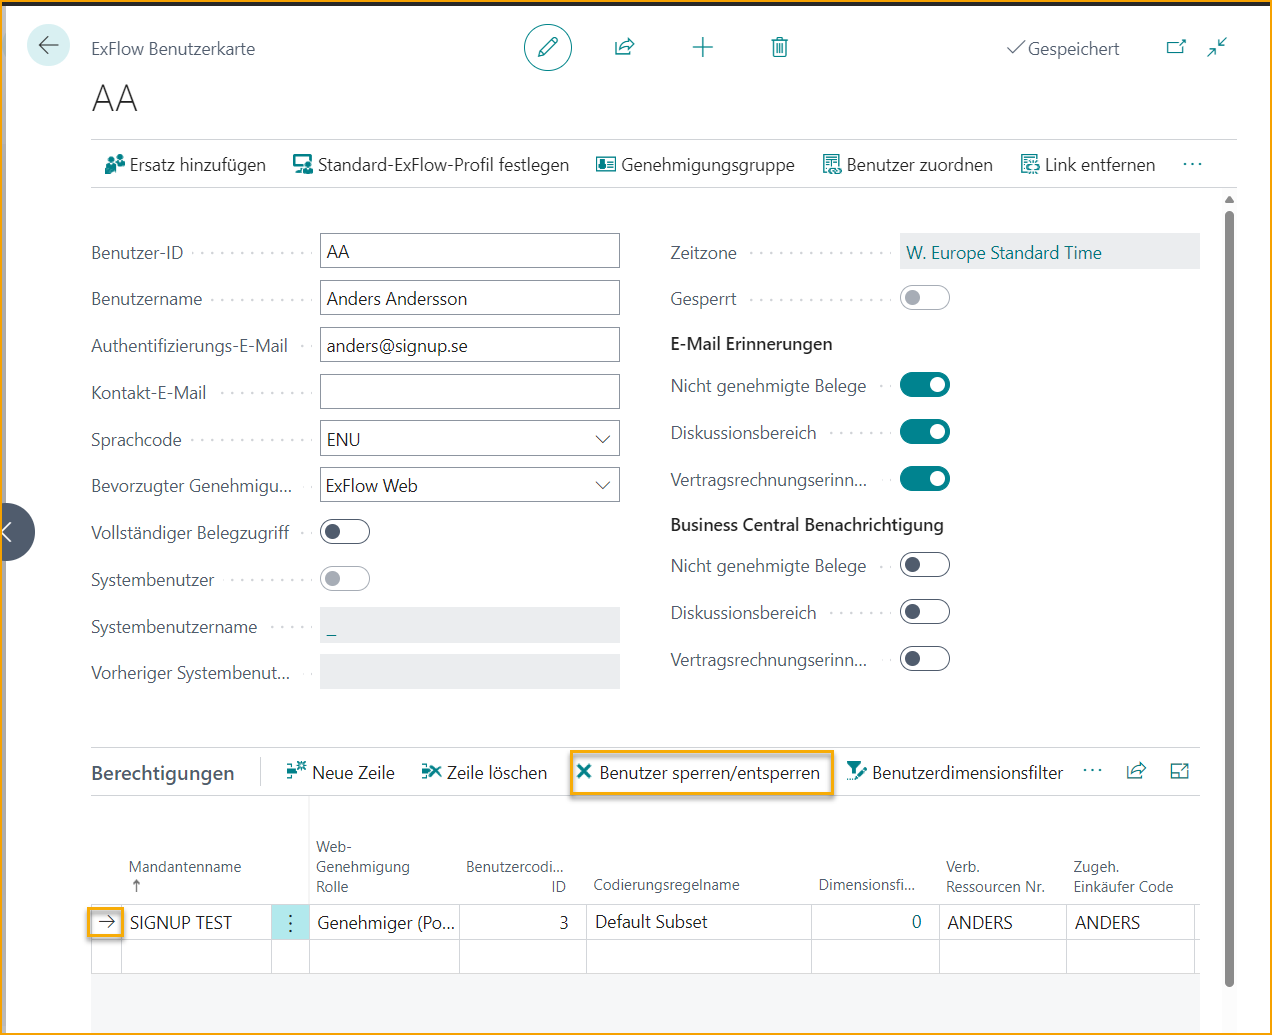Click the plus icon to create new
Viewport: 1272px width, 1035px height.
702,47
